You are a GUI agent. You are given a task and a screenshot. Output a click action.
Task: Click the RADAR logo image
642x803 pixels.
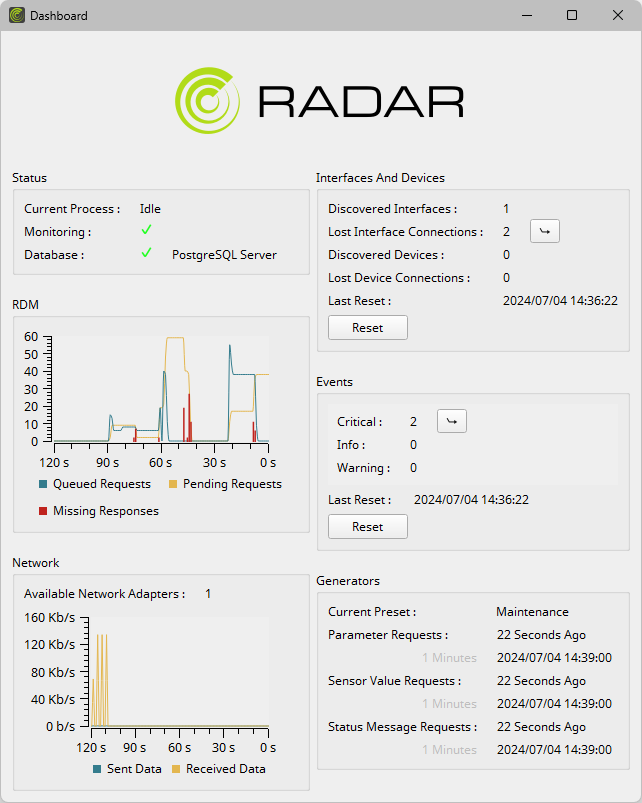pos(319,101)
